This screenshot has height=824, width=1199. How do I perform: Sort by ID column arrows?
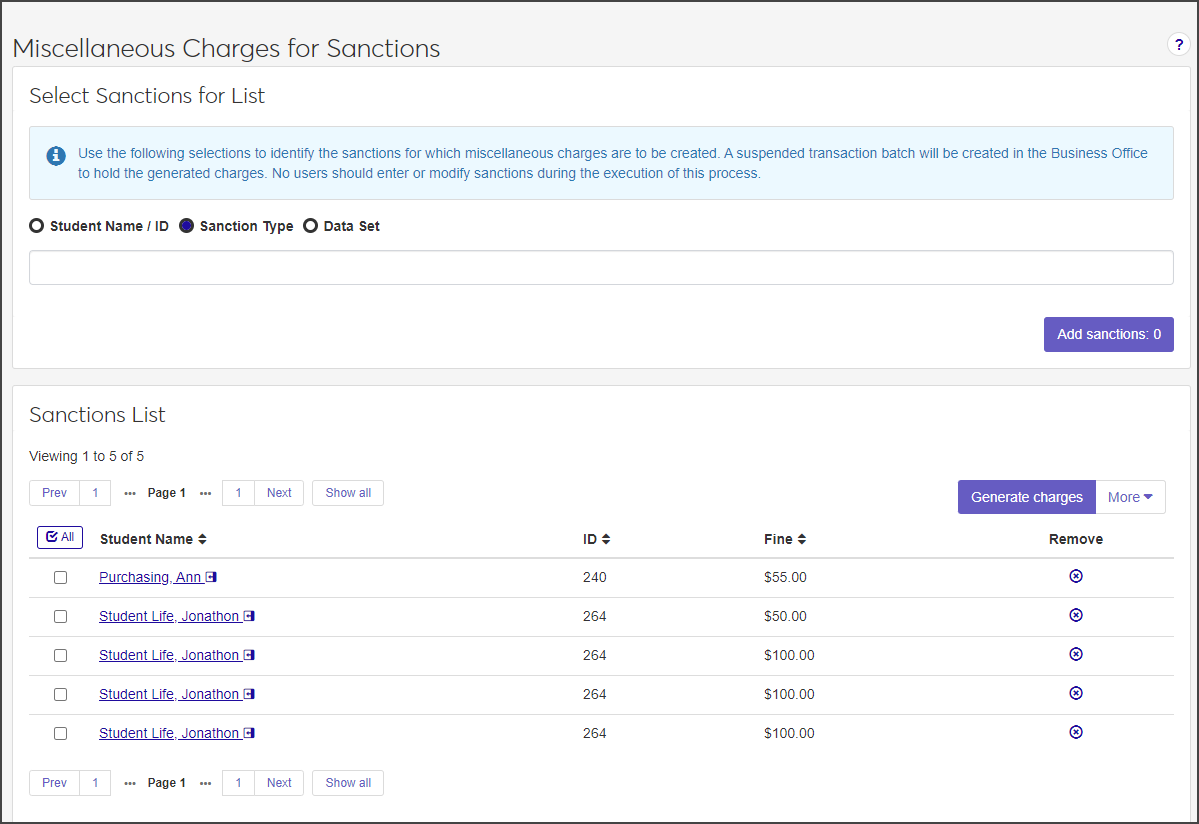[606, 539]
